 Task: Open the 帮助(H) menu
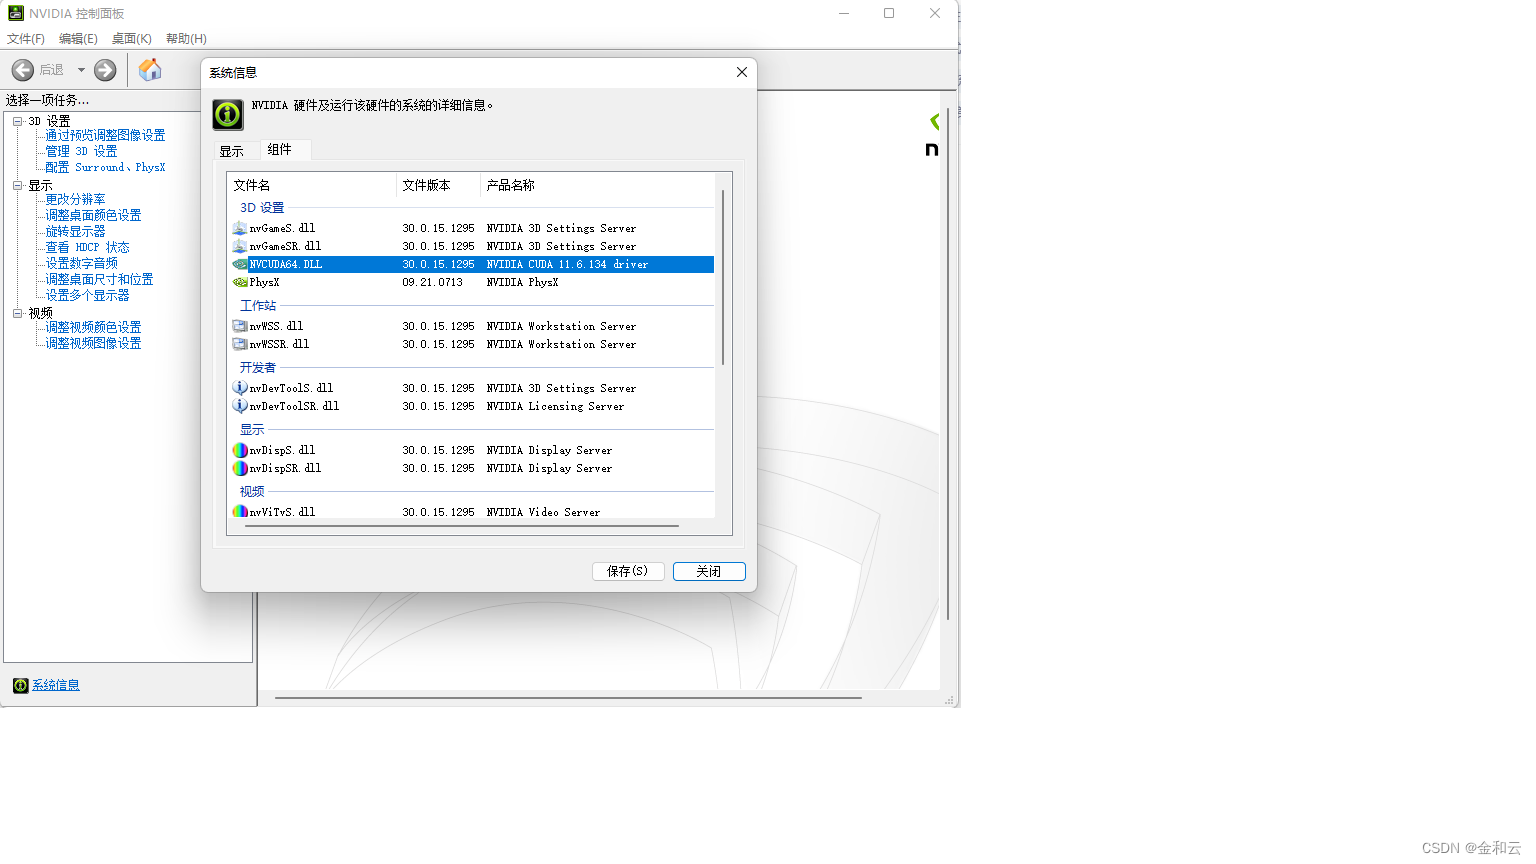pos(186,39)
